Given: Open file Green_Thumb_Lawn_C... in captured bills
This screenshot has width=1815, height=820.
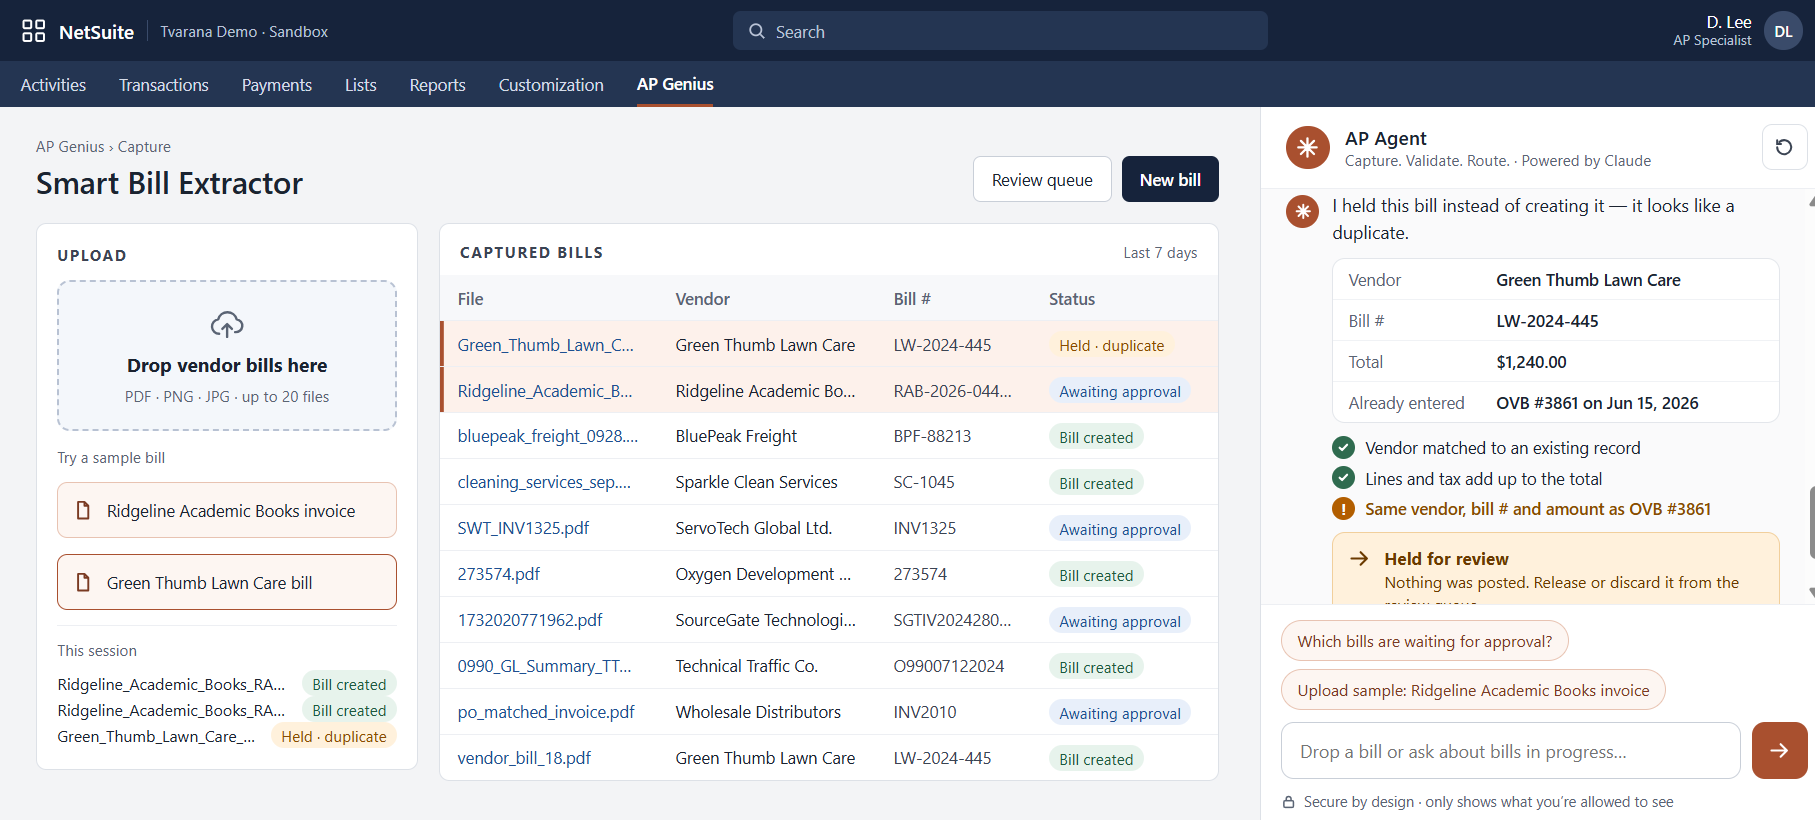Looking at the screenshot, I should 545,345.
